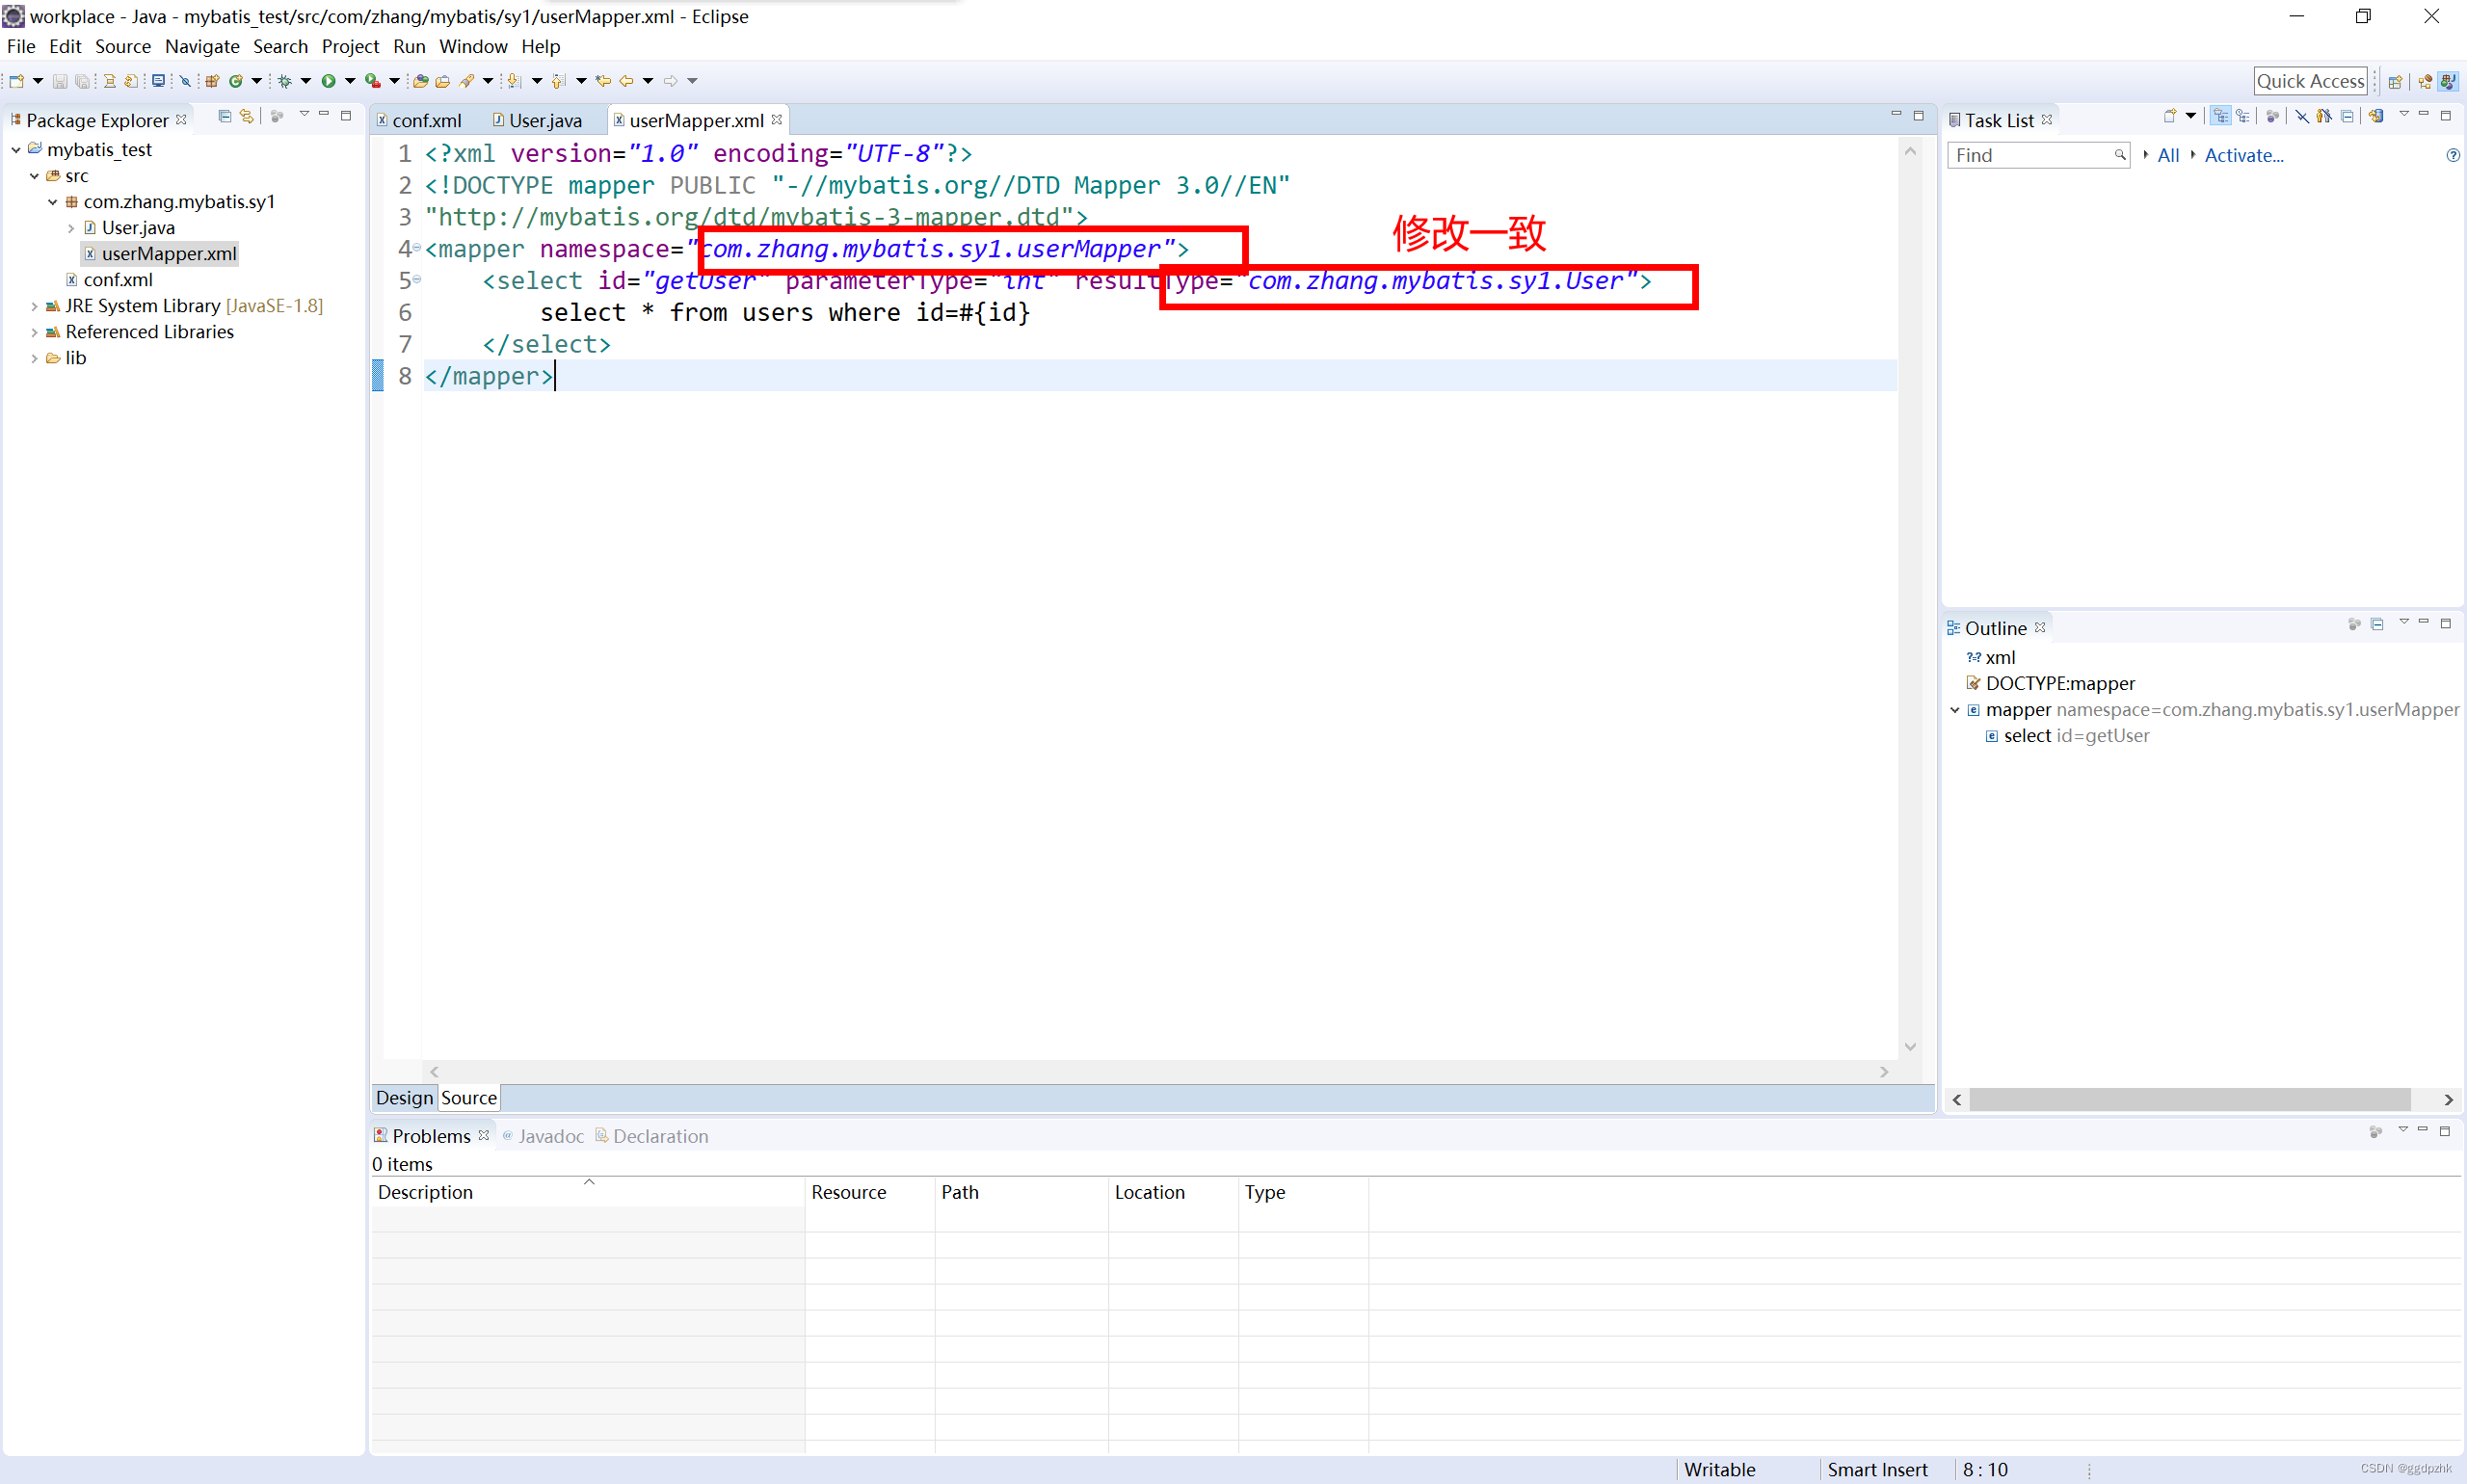Click the Open Perspective icon
The width and height of the screenshot is (2467, 1484).
click(x=2395, y=82)
